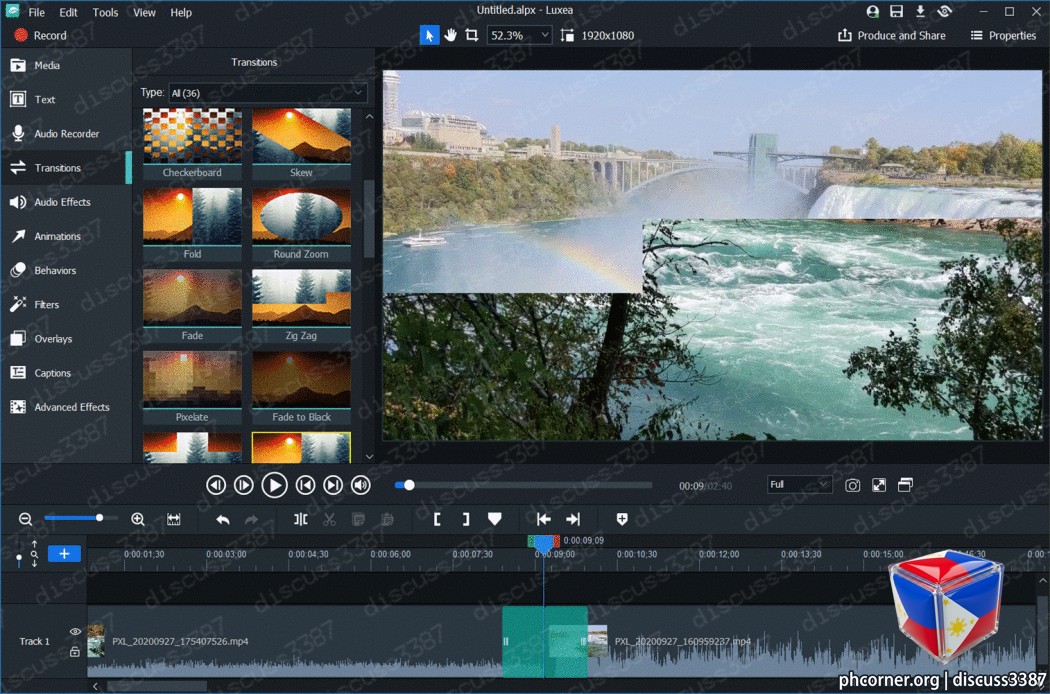Screen dimensions: 1050x694
Task: Jump to next clip edge icon
Action: pos(573,519)
